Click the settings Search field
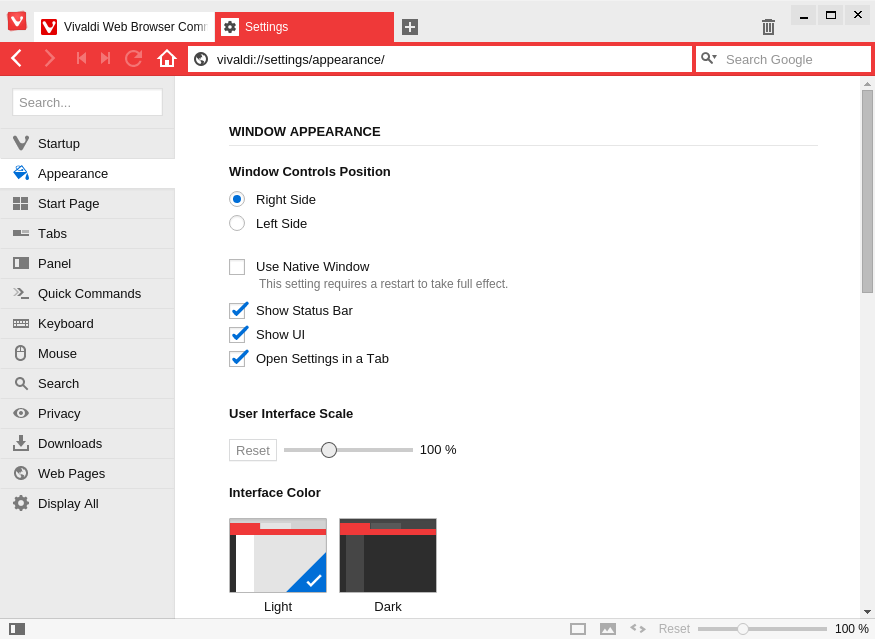The image size is (875, 639). click(88, 102)
